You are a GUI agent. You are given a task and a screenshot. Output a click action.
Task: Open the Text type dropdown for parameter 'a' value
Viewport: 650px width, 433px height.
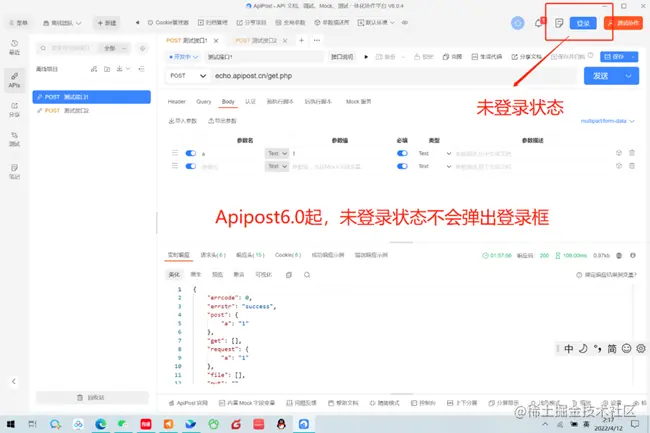tap(276, 153)
